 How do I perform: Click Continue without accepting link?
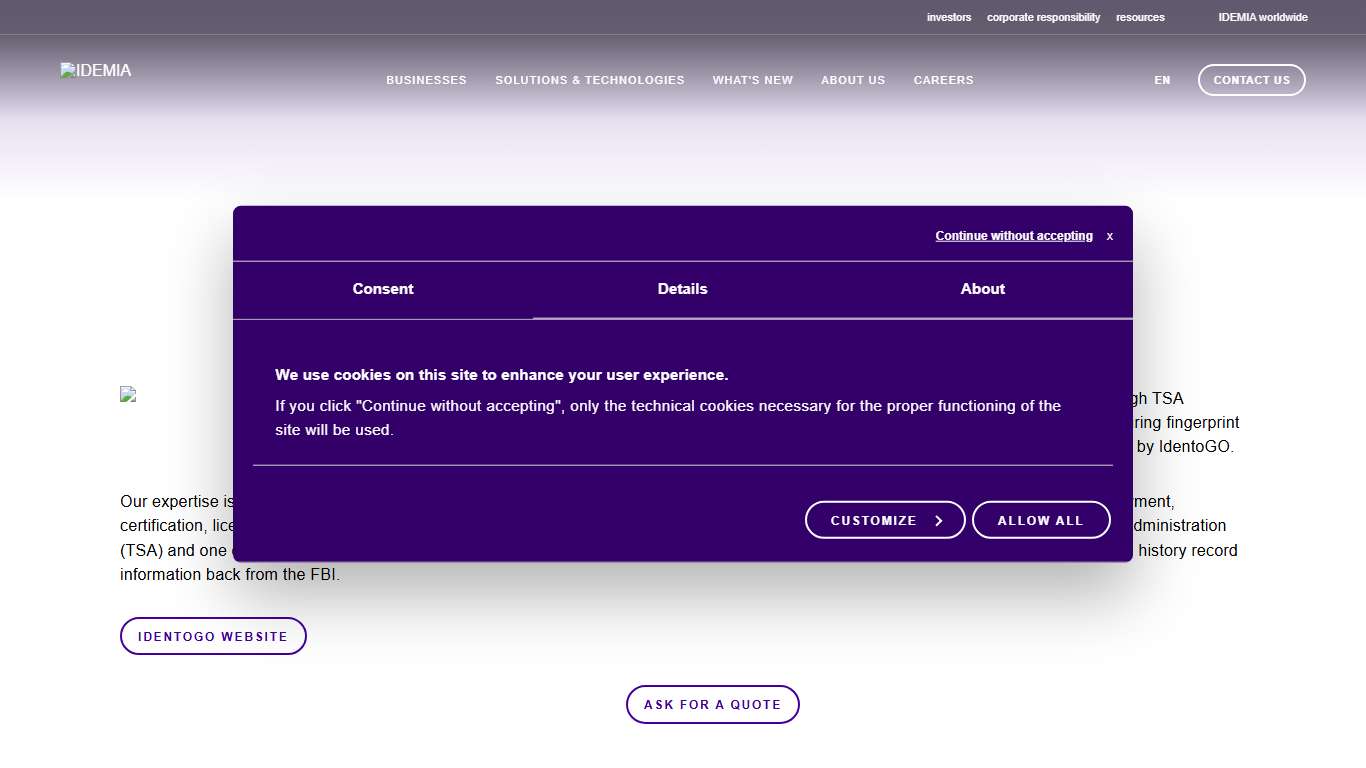1013,236
